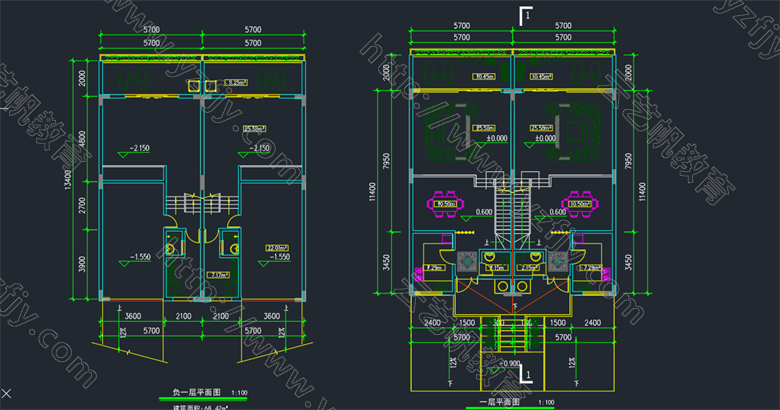Select the 4800 dimension text
This screenshot has height=410, width=780.
(82, 139)
